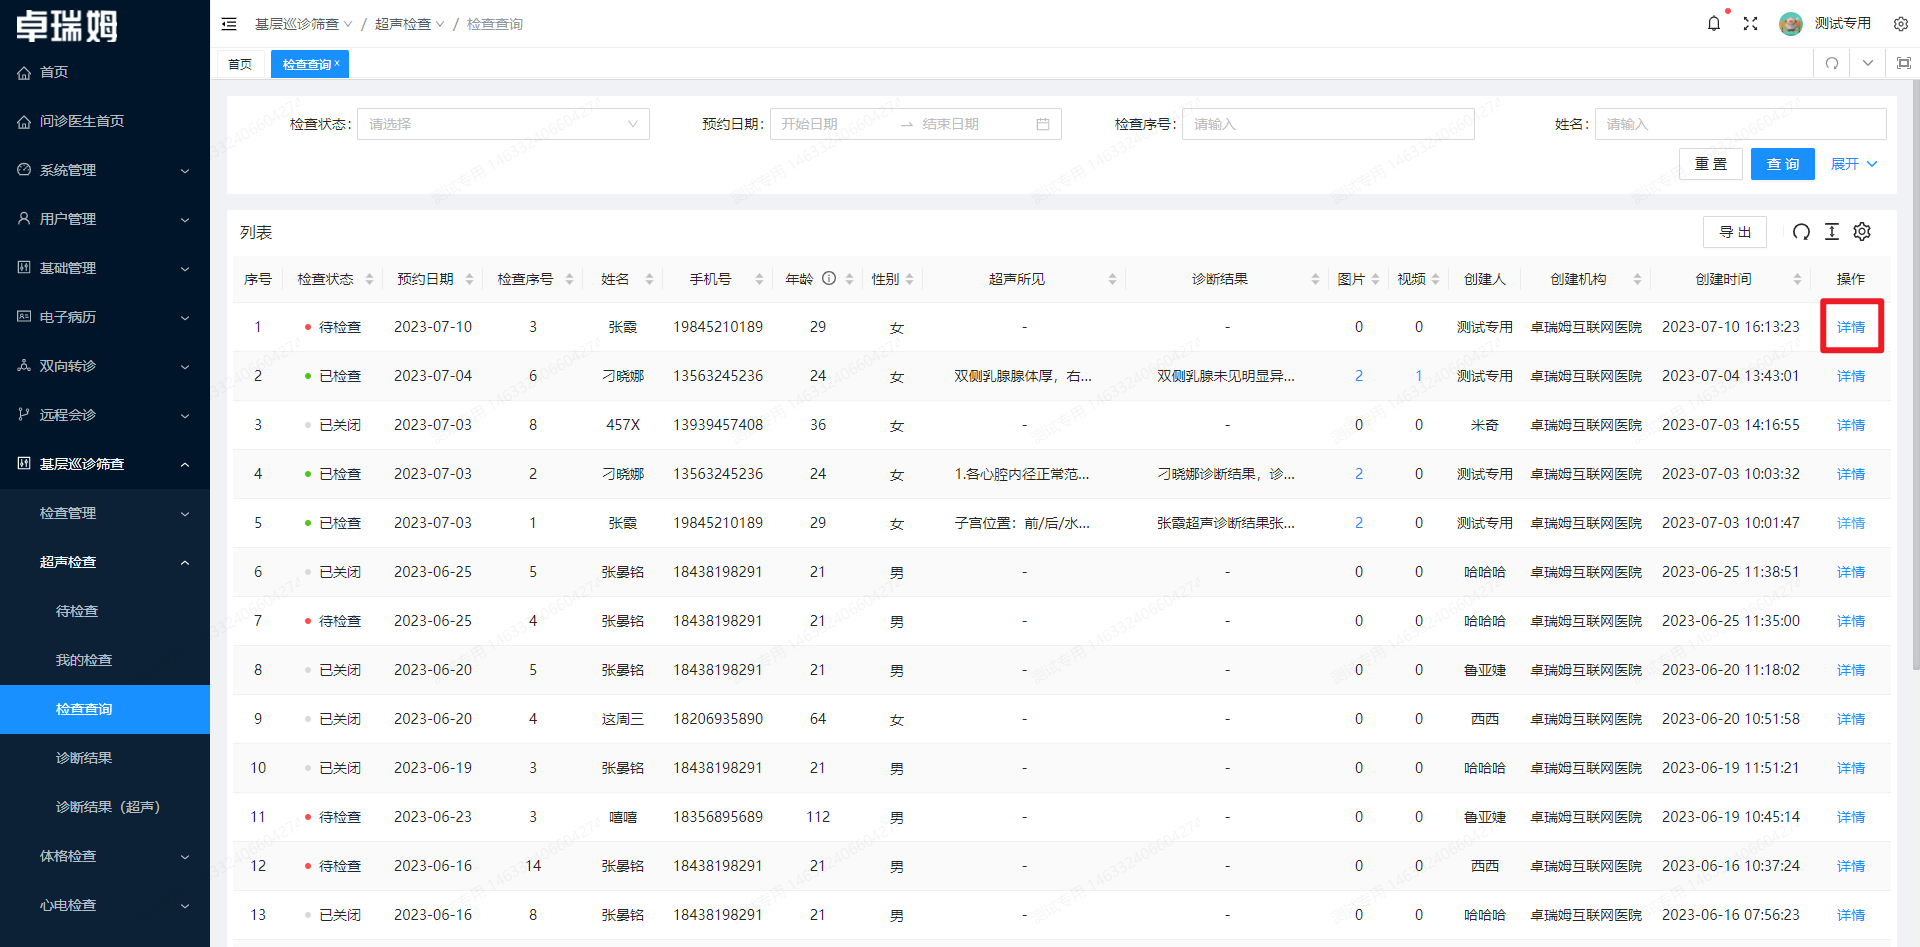
Task: Click video count 1 in row 2
Action: [x=1419, y=376]
